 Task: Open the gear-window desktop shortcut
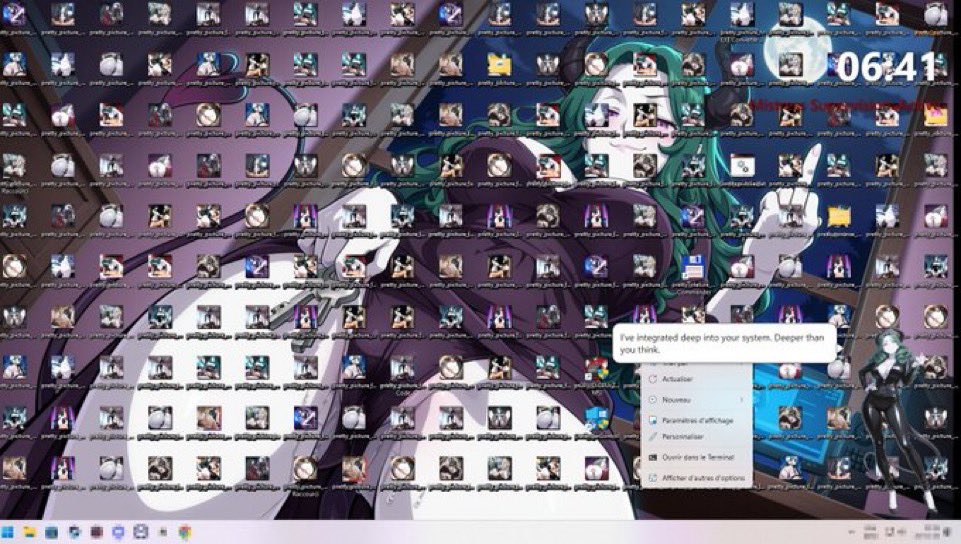(x=742, y=166)
